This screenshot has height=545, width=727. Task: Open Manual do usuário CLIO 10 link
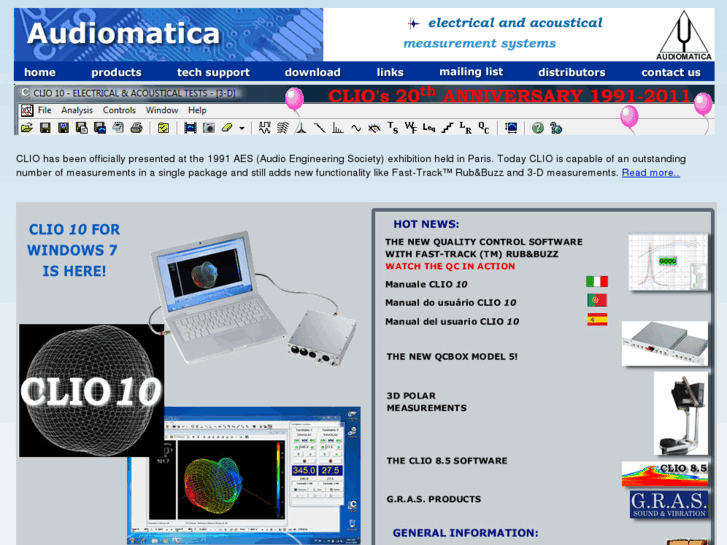click(450, 302)
